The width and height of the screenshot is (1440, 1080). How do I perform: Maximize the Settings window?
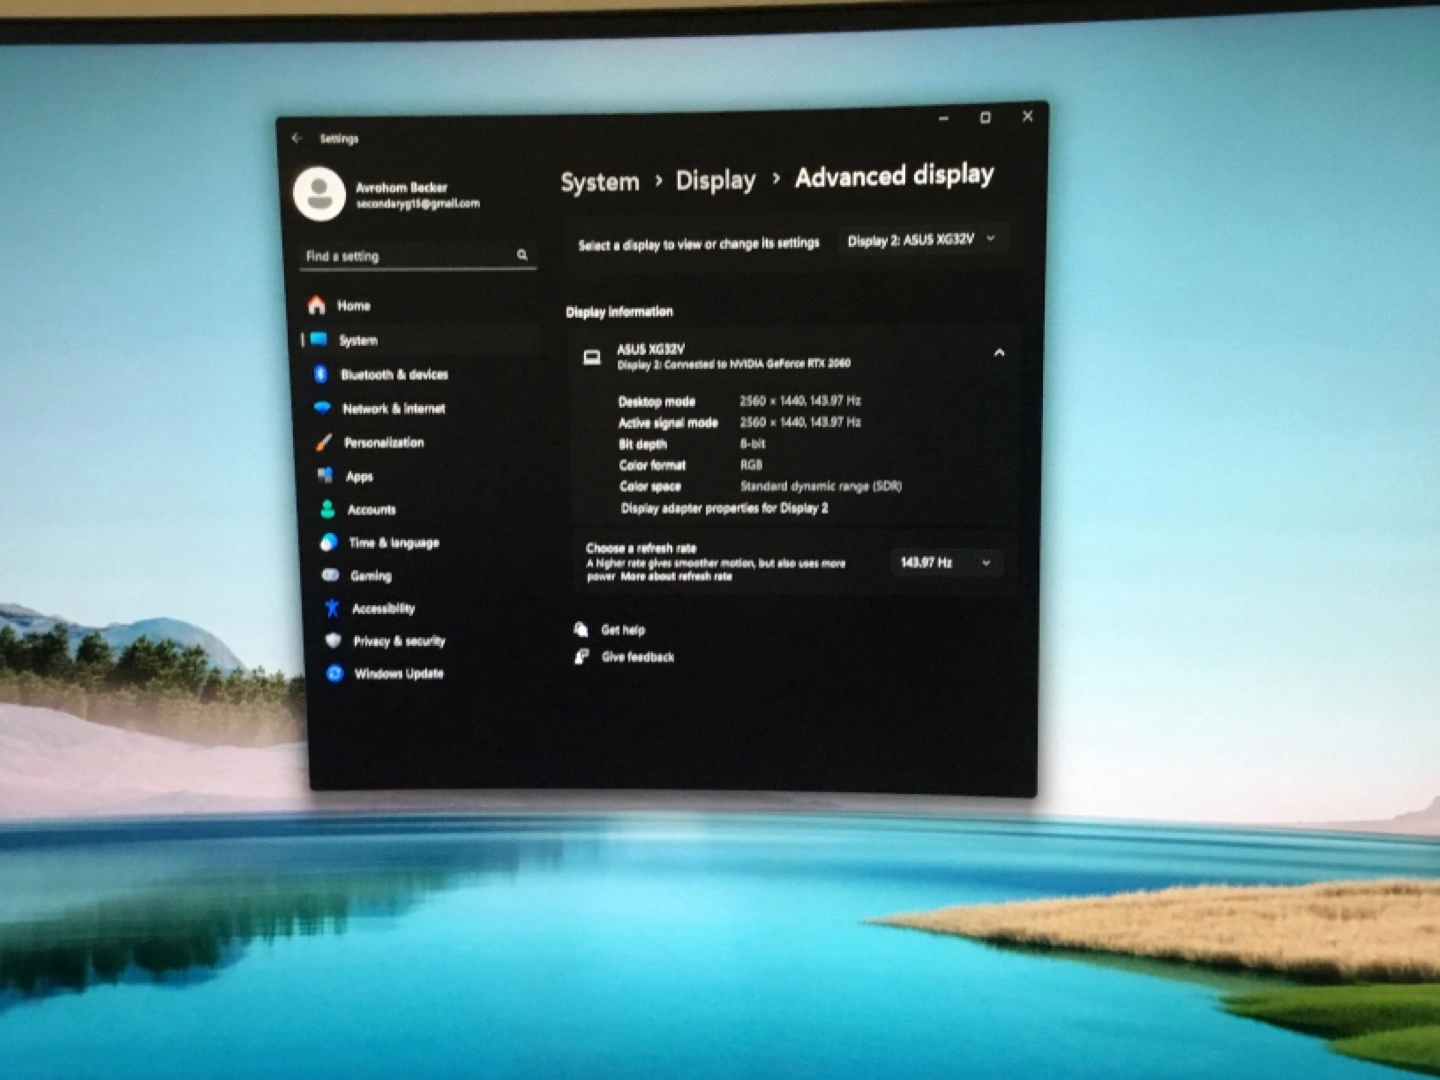tap(985, 117)
